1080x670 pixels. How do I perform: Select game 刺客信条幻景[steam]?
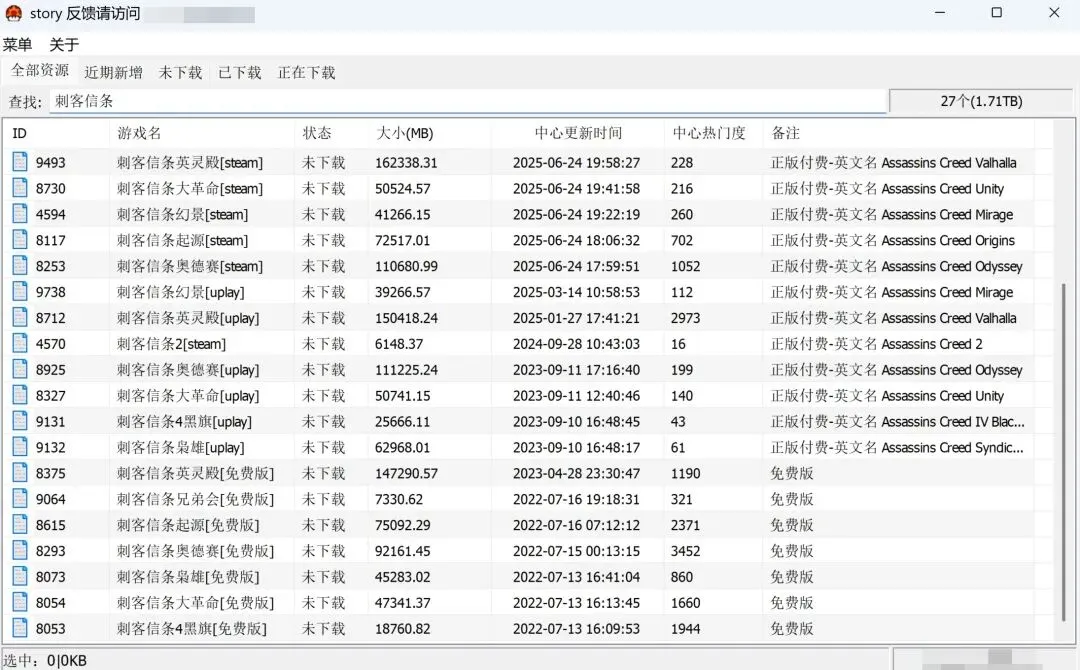coord(182,214)
